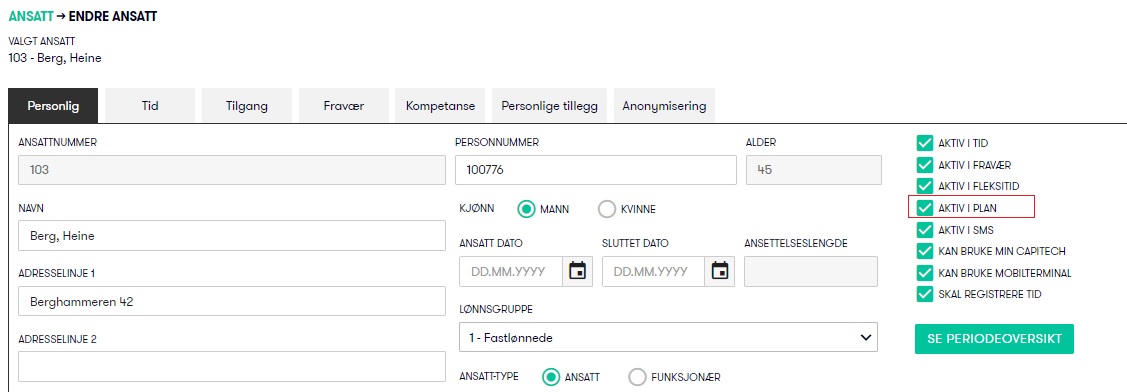Open the Anonymisering tab
1127x392 pixels.
(x=664, y=106)
